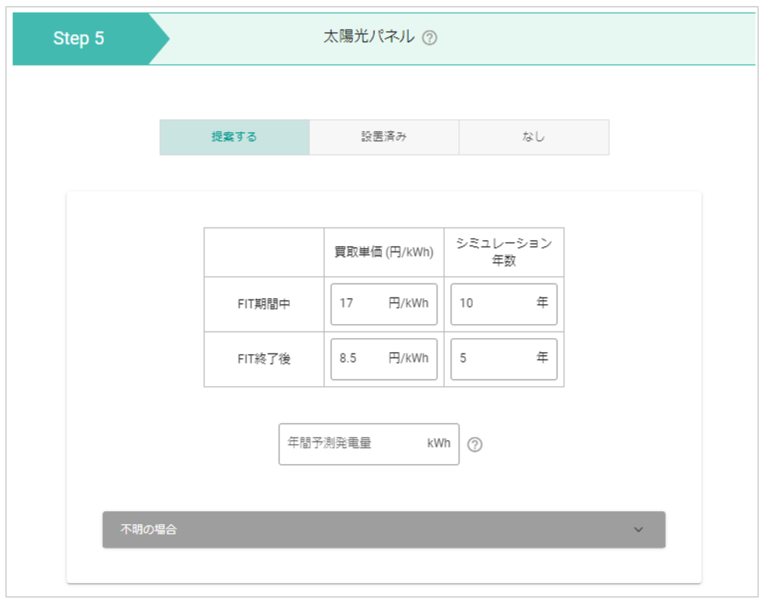Select the 提案する tab

click(x=234, y=137)
